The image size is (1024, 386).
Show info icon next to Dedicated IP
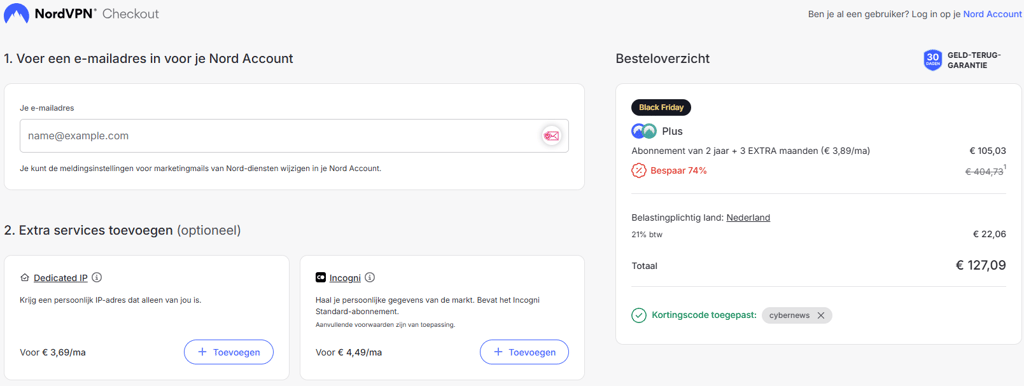tap(97, 277)
